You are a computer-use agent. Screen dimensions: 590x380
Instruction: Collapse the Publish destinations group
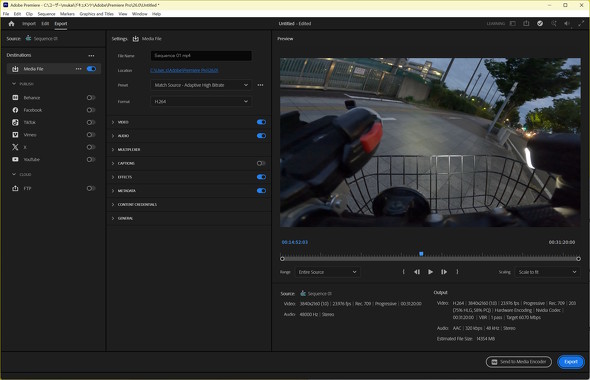pos(14,84)
